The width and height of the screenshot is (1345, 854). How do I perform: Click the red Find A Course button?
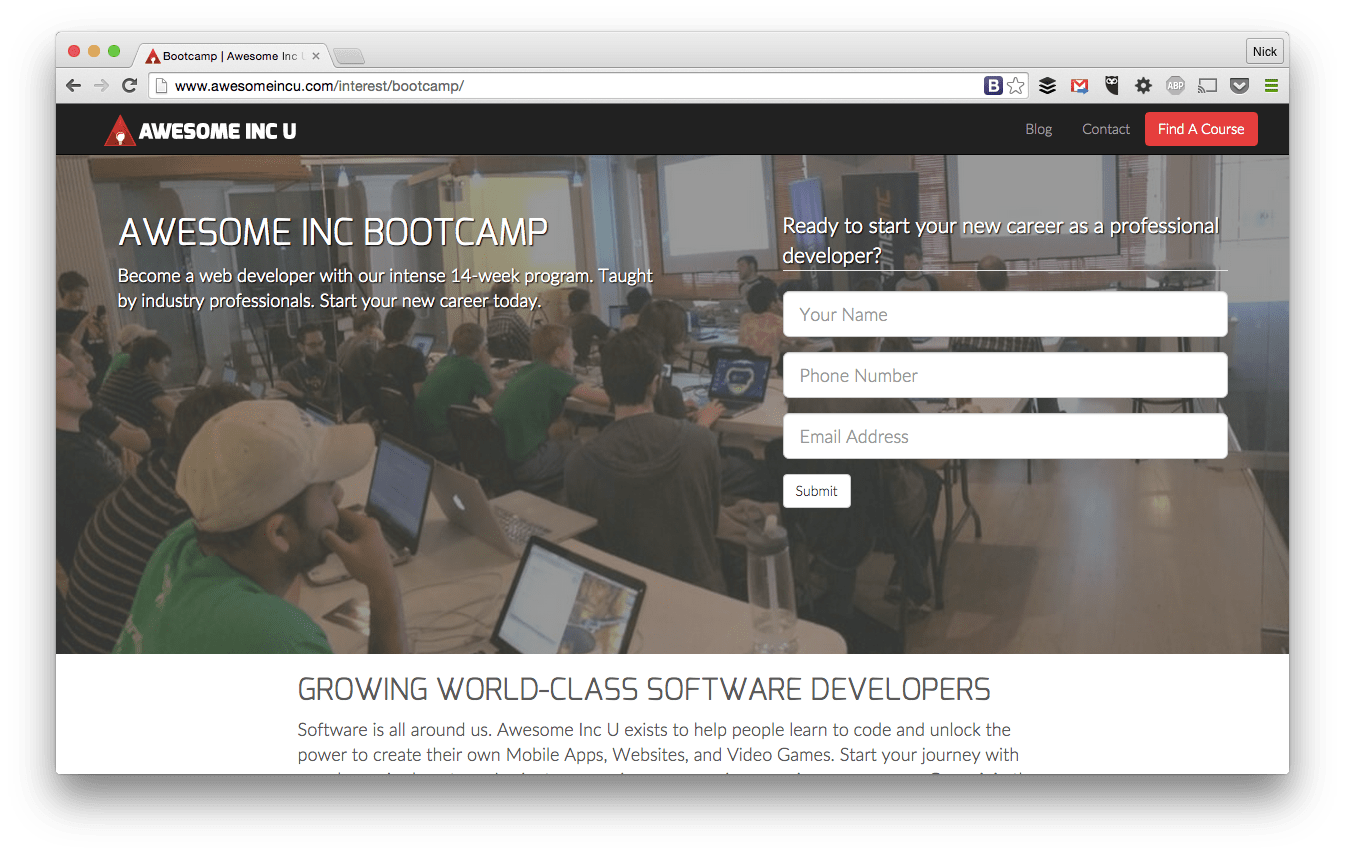1200,129
